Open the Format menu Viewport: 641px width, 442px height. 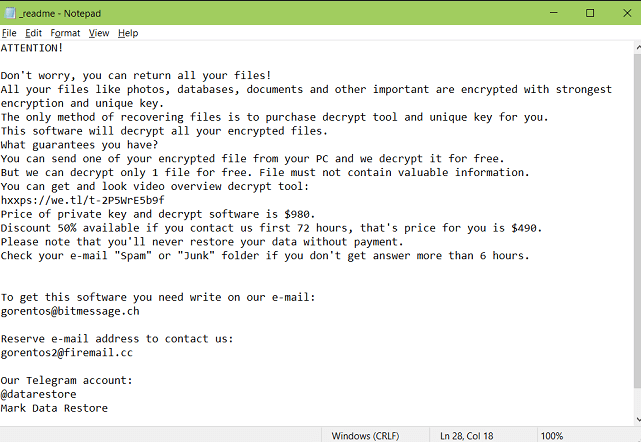(x=66, y=33)
